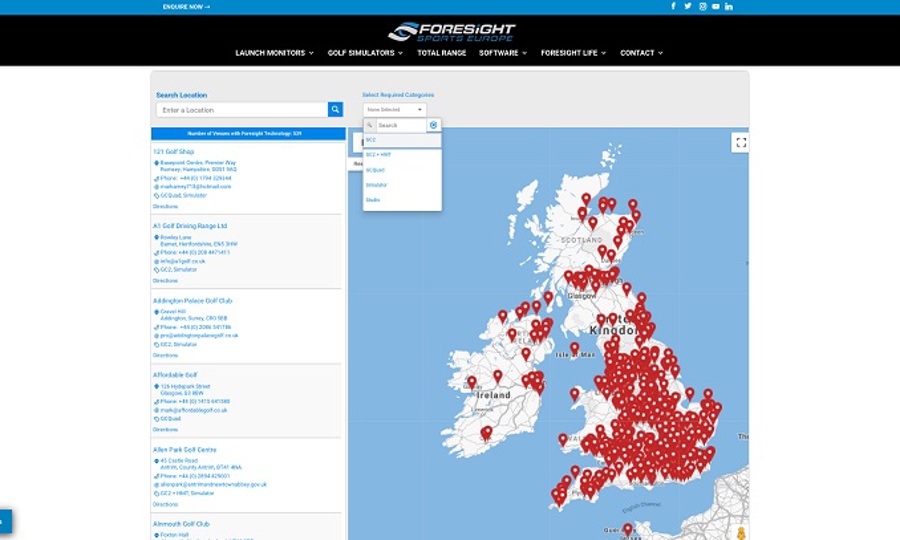Select the Studio category option
This screenshot has width=900, height=540.
[x=402, y=200]
